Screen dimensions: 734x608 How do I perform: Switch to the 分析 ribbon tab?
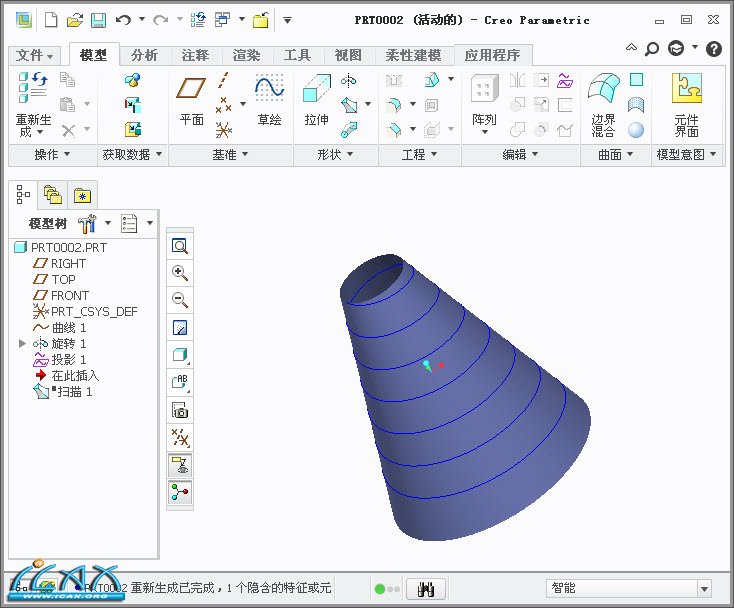pyautogui.click(x=144, y=55)
